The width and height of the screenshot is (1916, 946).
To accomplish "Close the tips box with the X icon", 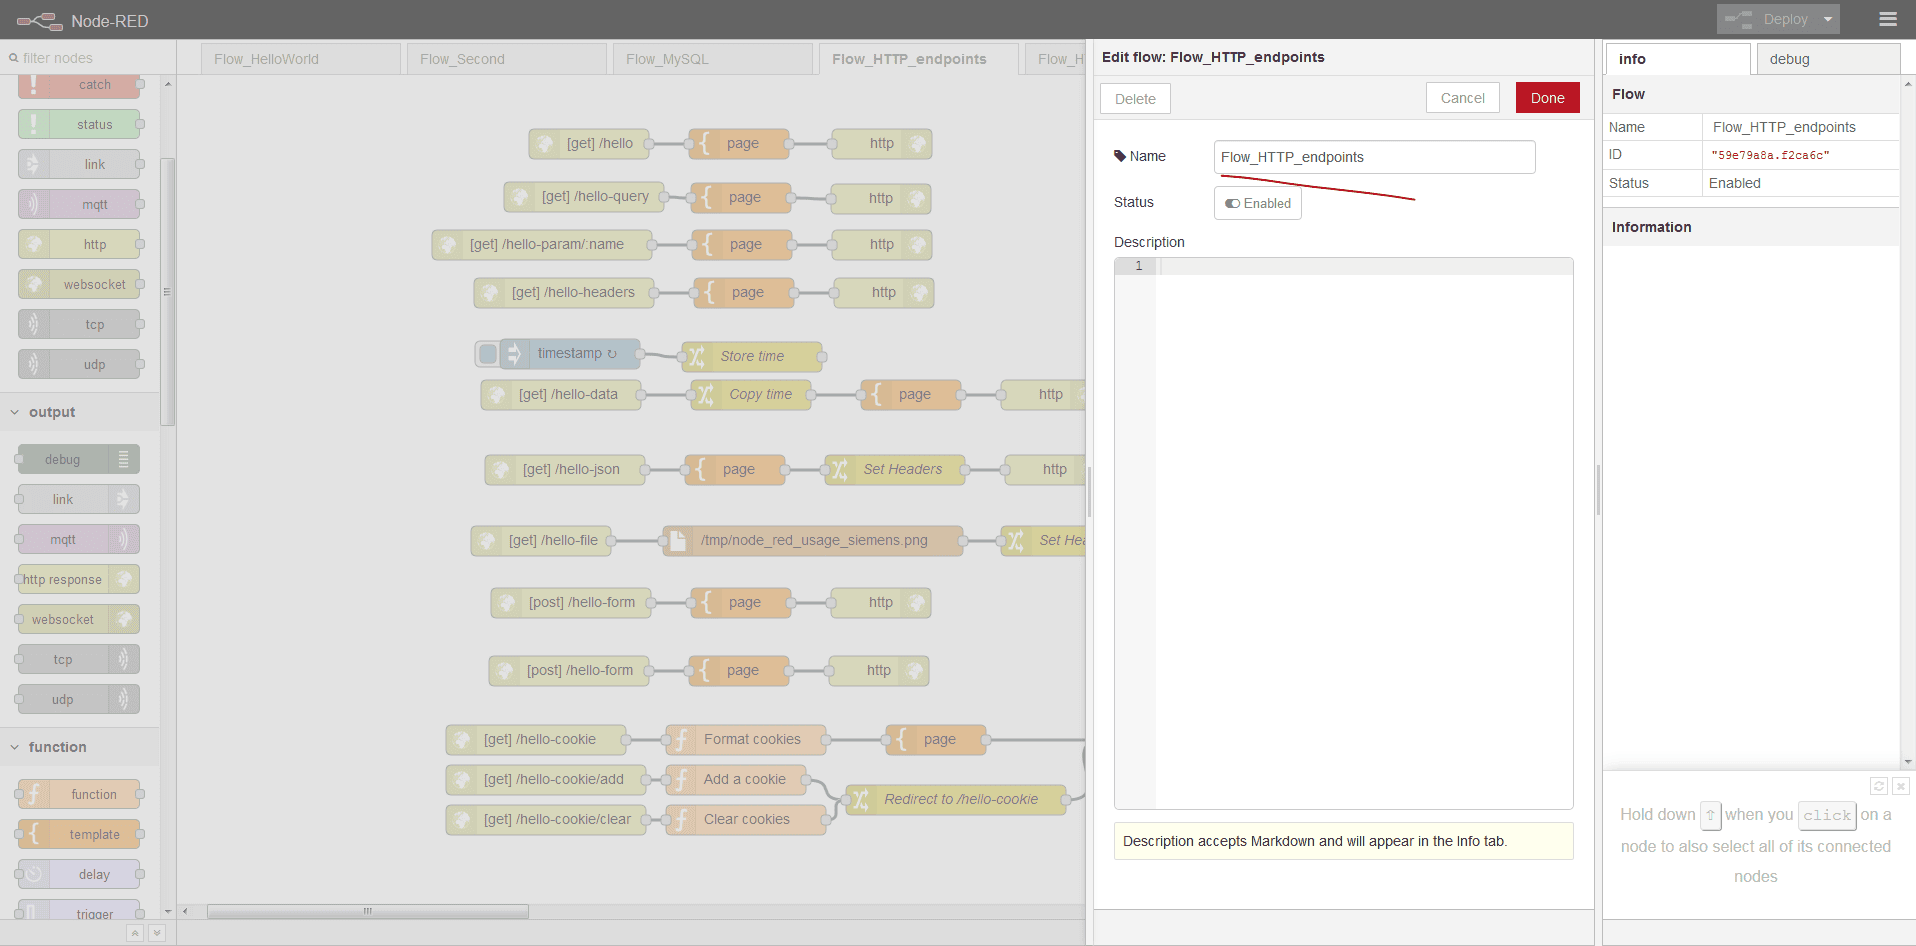I will pyautogui.click(x=1901, y=786).
